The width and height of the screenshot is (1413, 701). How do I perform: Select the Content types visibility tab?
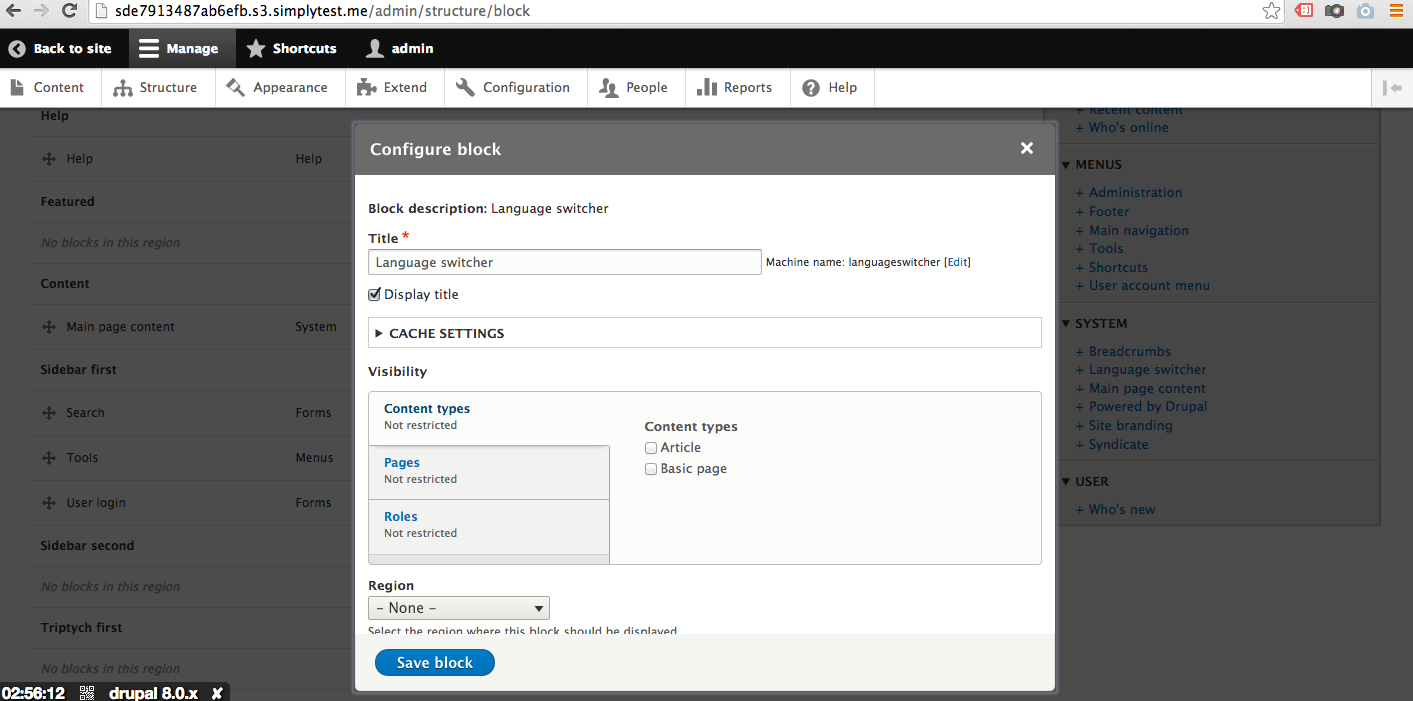point(489,418)
